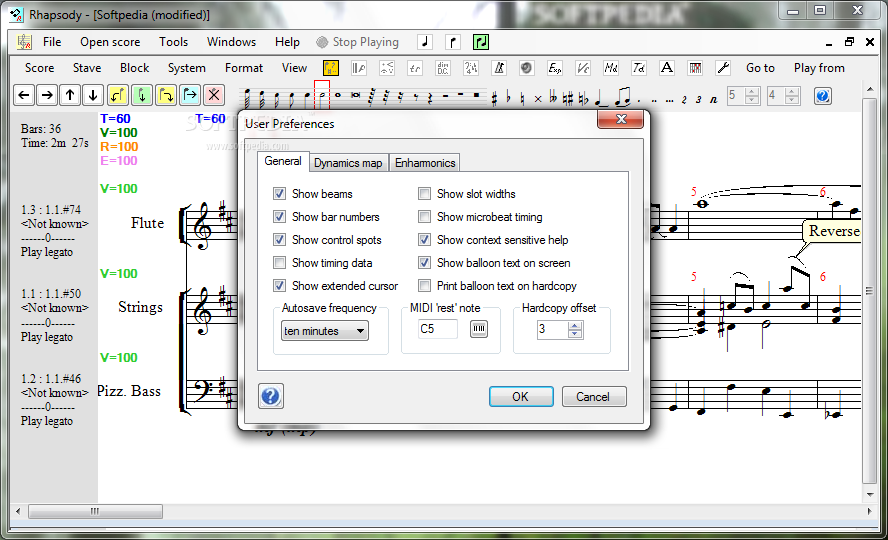Open the text 'A' tool
This screenshot has height=540, width=888.
point(667,68)
